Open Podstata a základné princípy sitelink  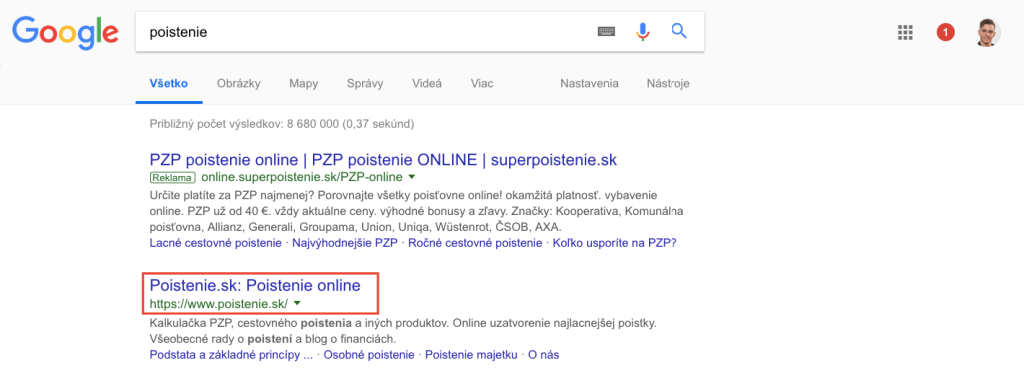point(231,356)
